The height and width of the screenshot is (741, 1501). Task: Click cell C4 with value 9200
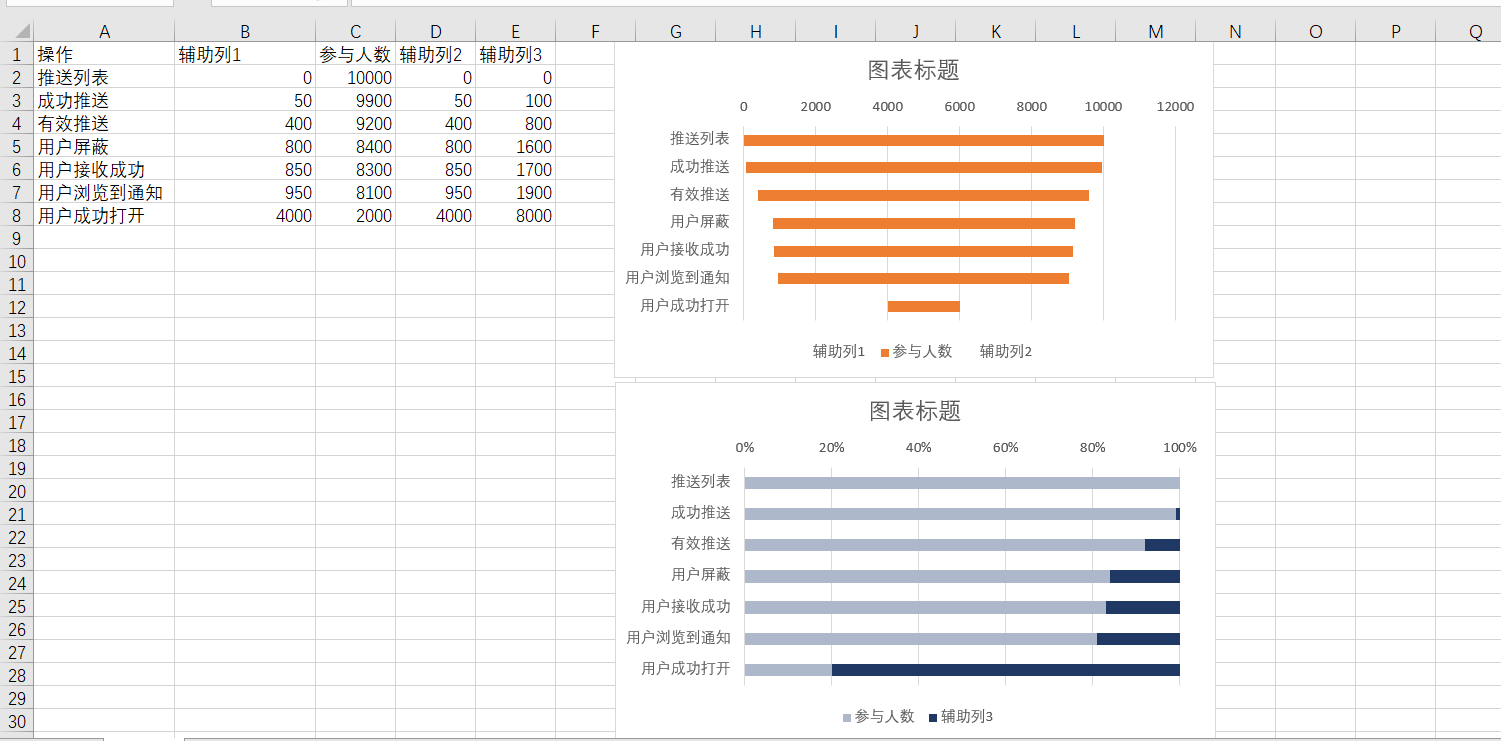tap(355, 123)
